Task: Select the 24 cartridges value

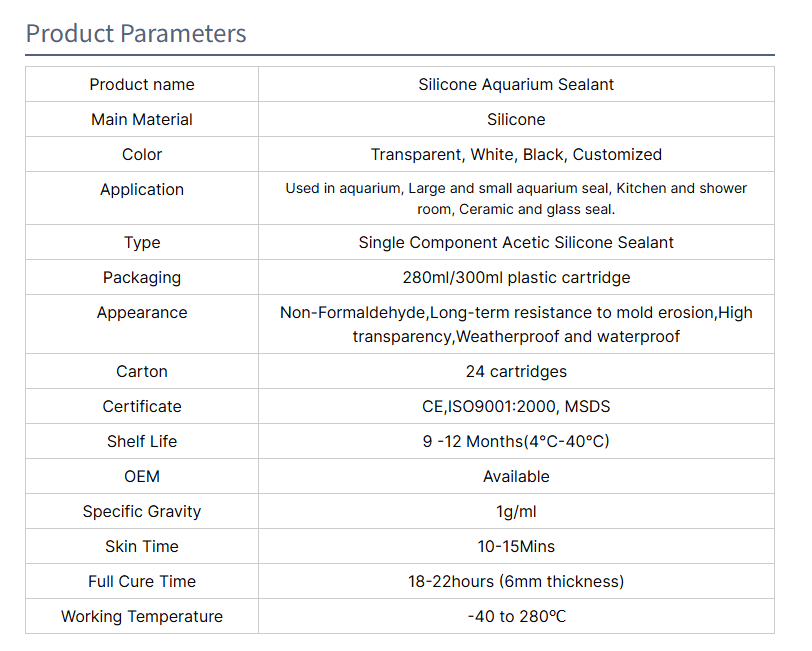Action: tap(516, 371)
